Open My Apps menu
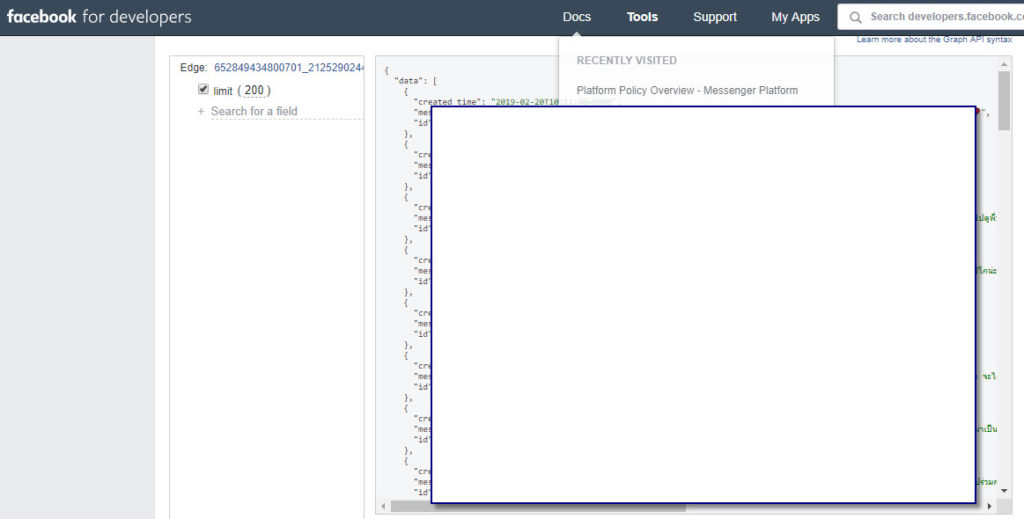1024x519 pixels. pyautogui.click(x=795, y=17)
